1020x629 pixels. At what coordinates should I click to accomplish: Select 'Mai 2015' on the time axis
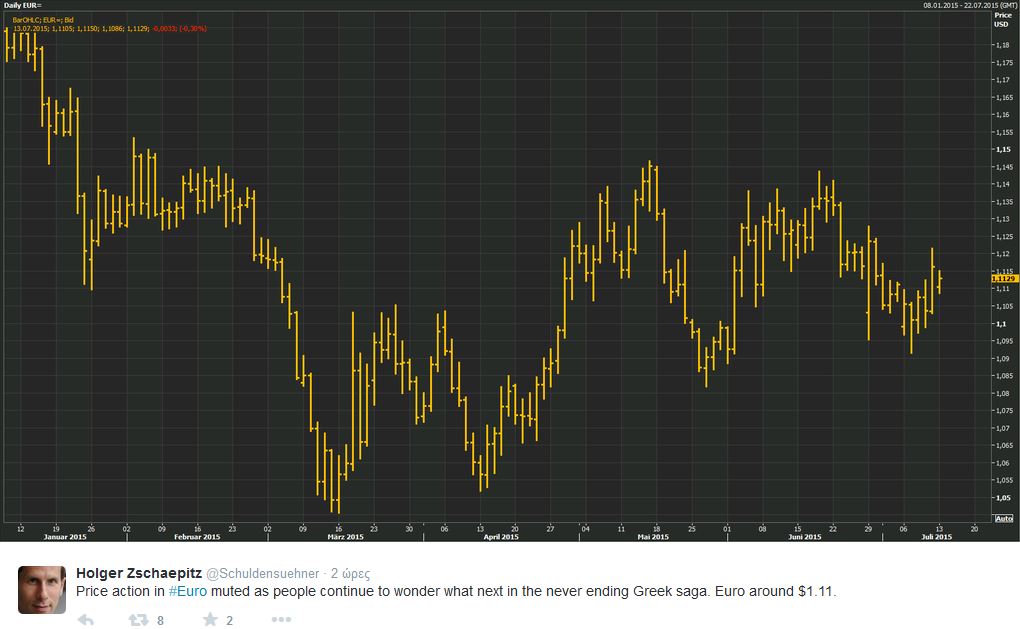650,537
